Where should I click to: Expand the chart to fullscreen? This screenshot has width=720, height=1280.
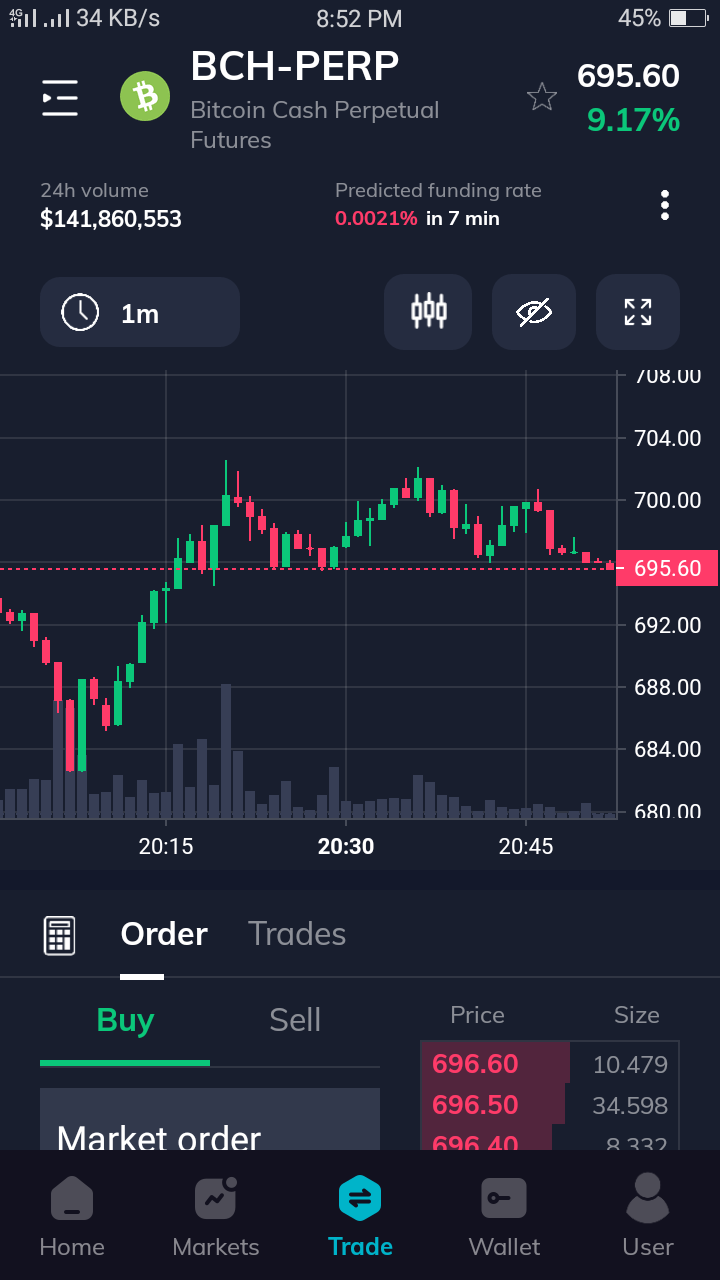coord(638,312)
